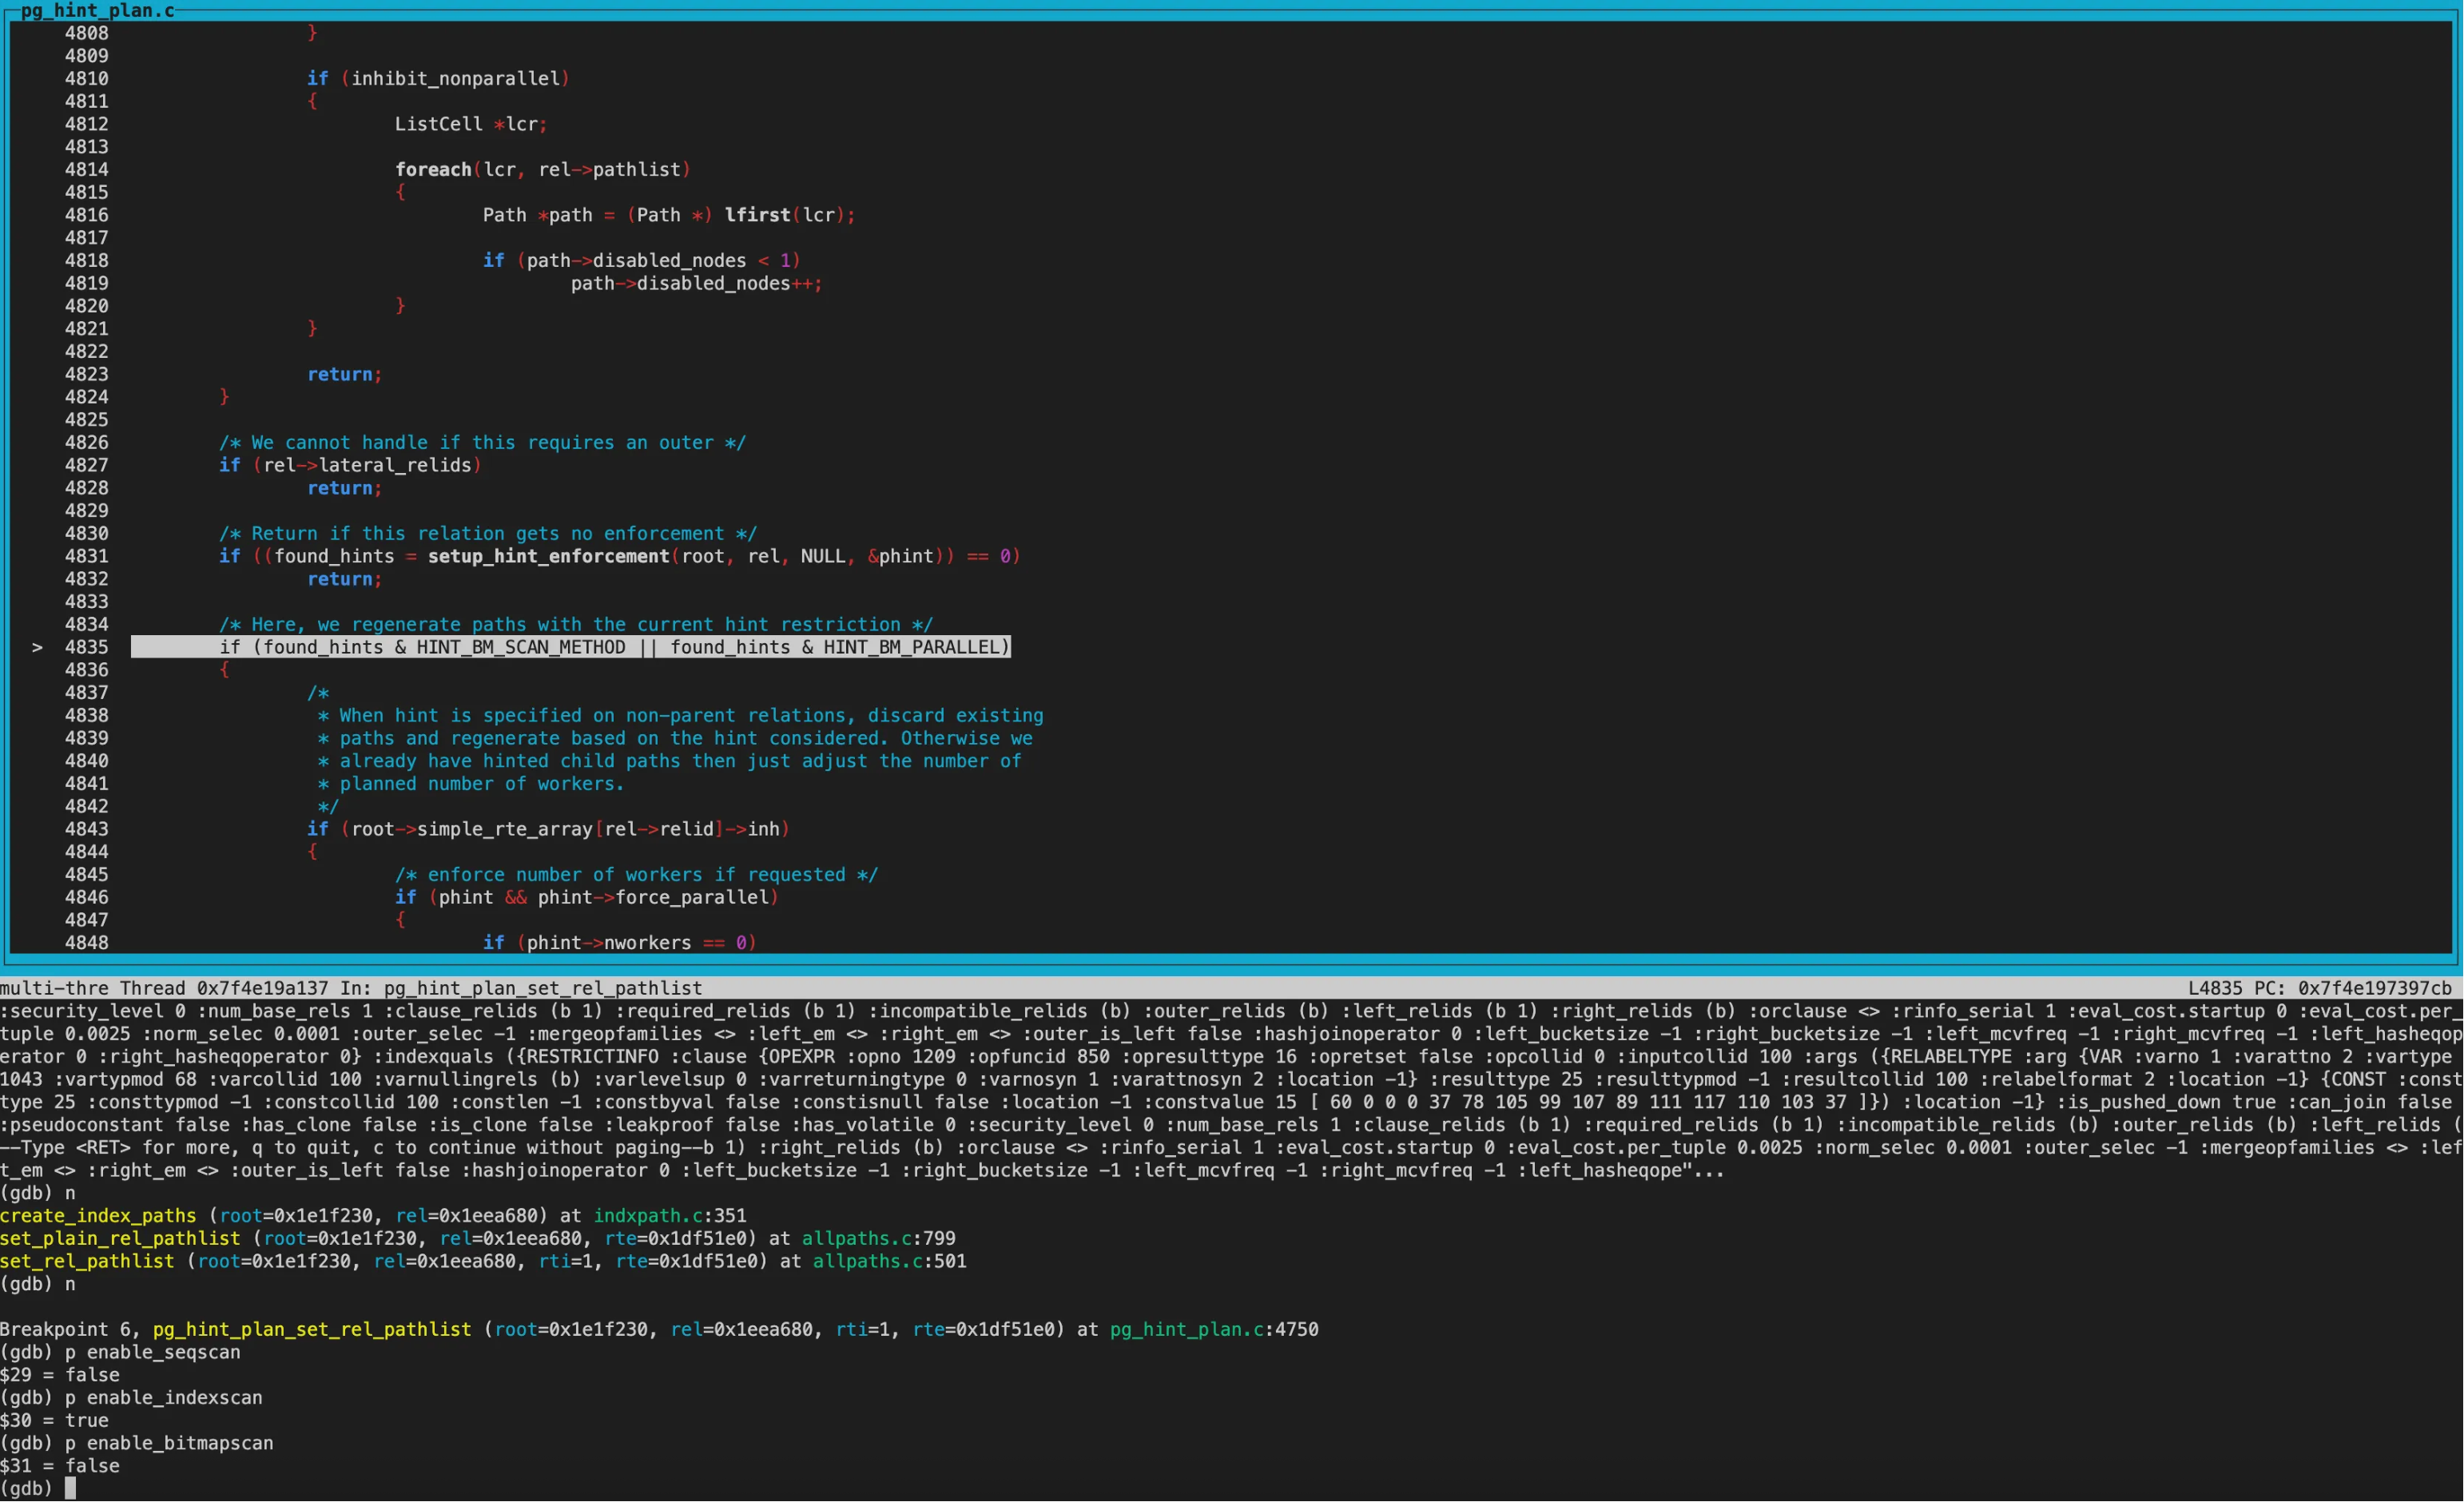
Task: Click indxpath.c:351 file reference
Action: click(669, 1215)
